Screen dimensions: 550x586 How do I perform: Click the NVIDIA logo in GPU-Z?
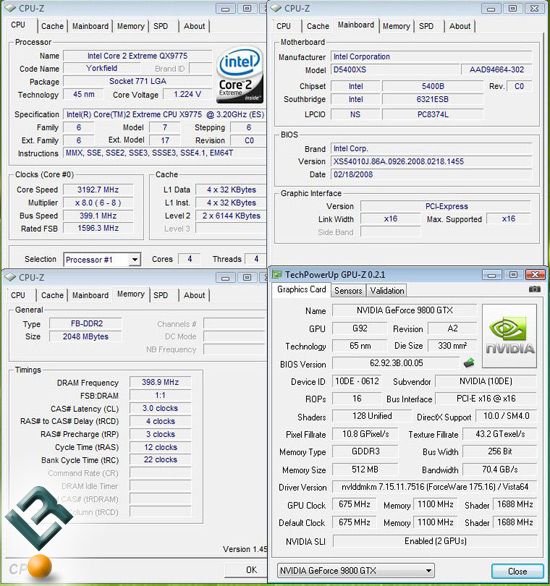click(510, 336)
